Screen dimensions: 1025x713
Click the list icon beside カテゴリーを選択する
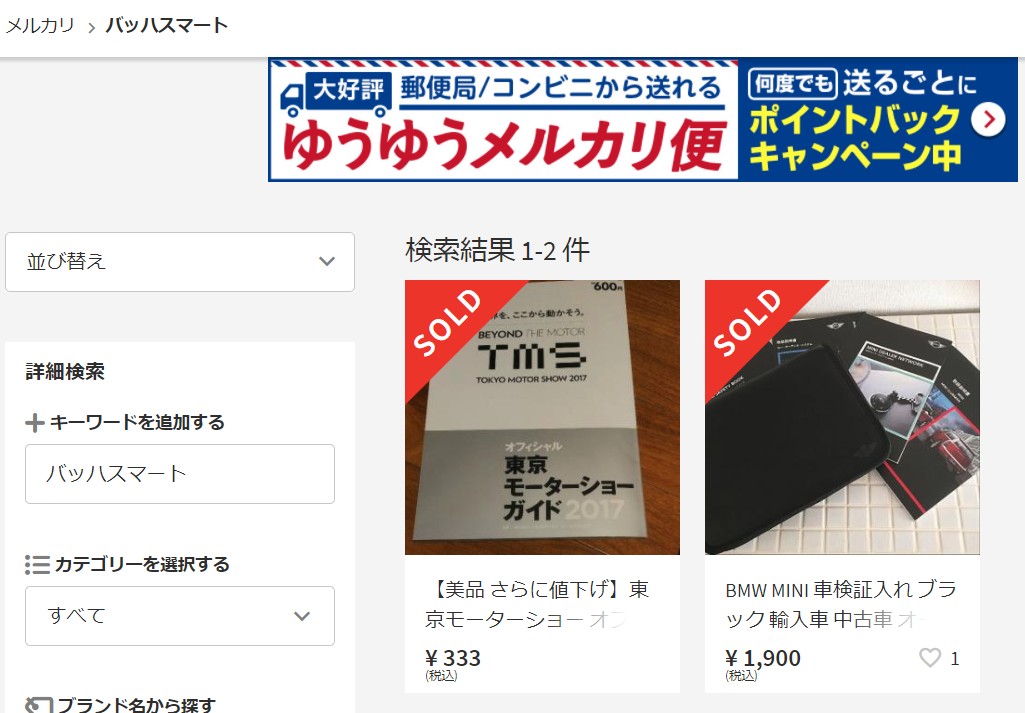(x=37, y=564)
